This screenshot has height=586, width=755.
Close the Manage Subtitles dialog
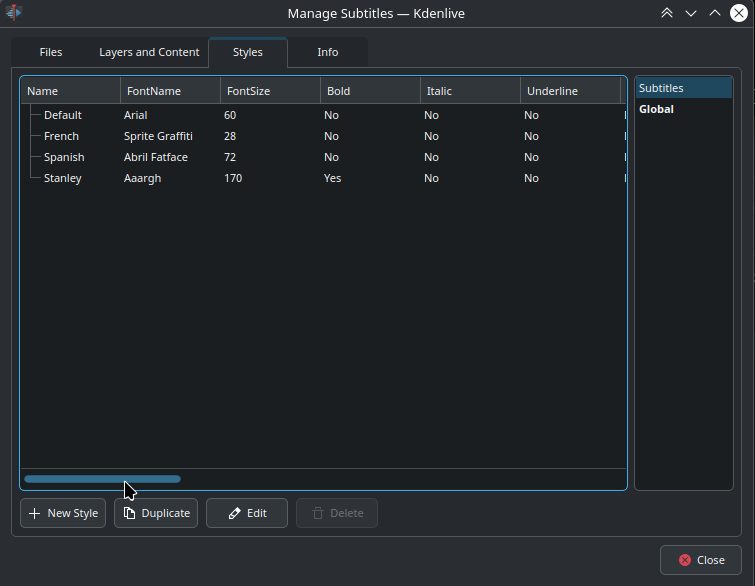[700, 560]
